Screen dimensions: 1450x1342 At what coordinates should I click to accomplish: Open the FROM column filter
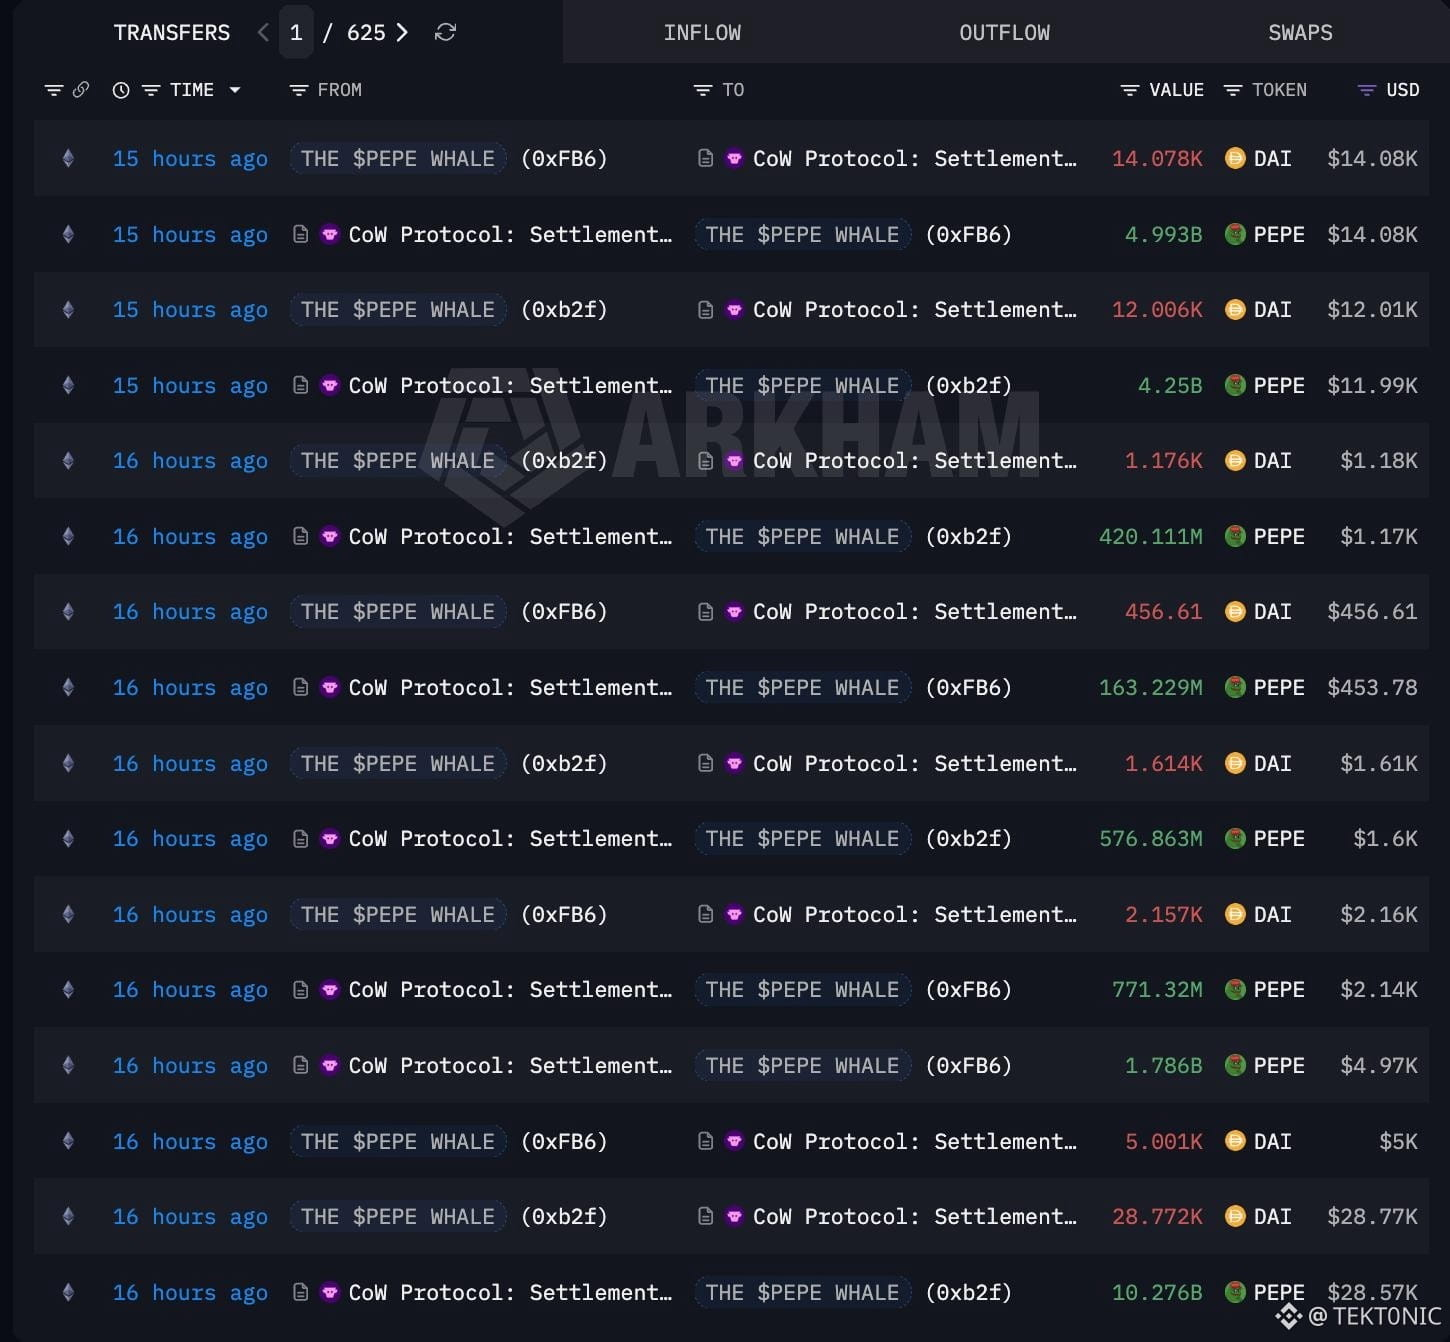tap(298, 90)
